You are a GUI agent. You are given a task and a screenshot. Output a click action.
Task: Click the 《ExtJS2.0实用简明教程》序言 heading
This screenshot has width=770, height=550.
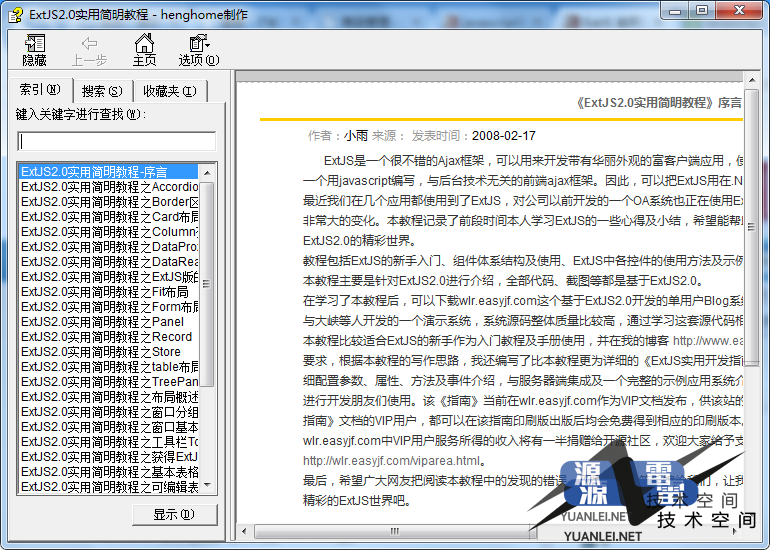tap(658, 103)
